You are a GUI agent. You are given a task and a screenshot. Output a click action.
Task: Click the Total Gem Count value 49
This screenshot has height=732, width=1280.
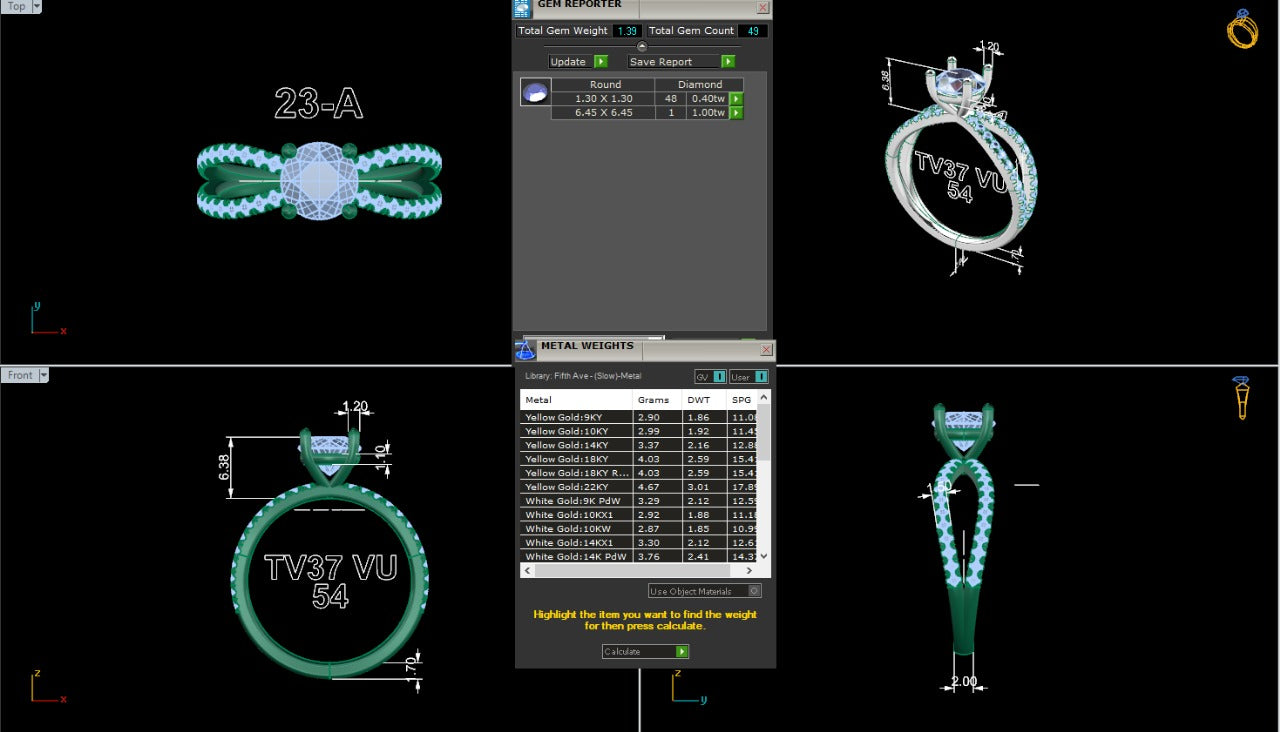752,31
